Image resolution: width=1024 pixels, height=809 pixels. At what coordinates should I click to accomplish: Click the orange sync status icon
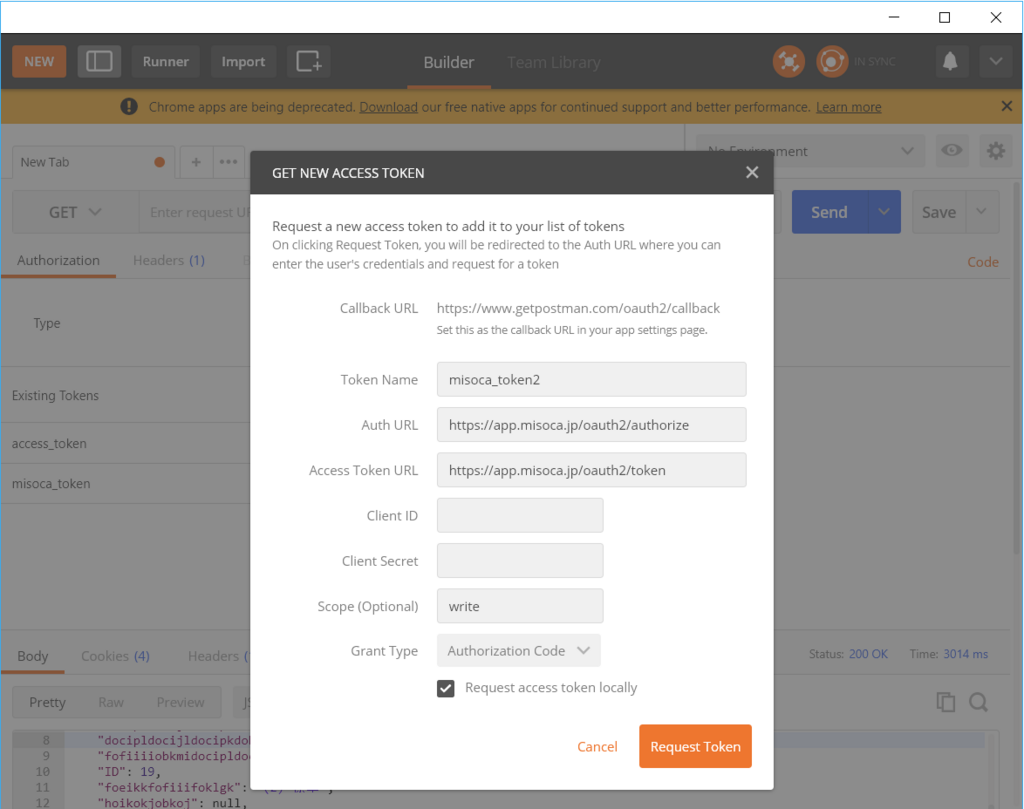[x=832, y=61]
